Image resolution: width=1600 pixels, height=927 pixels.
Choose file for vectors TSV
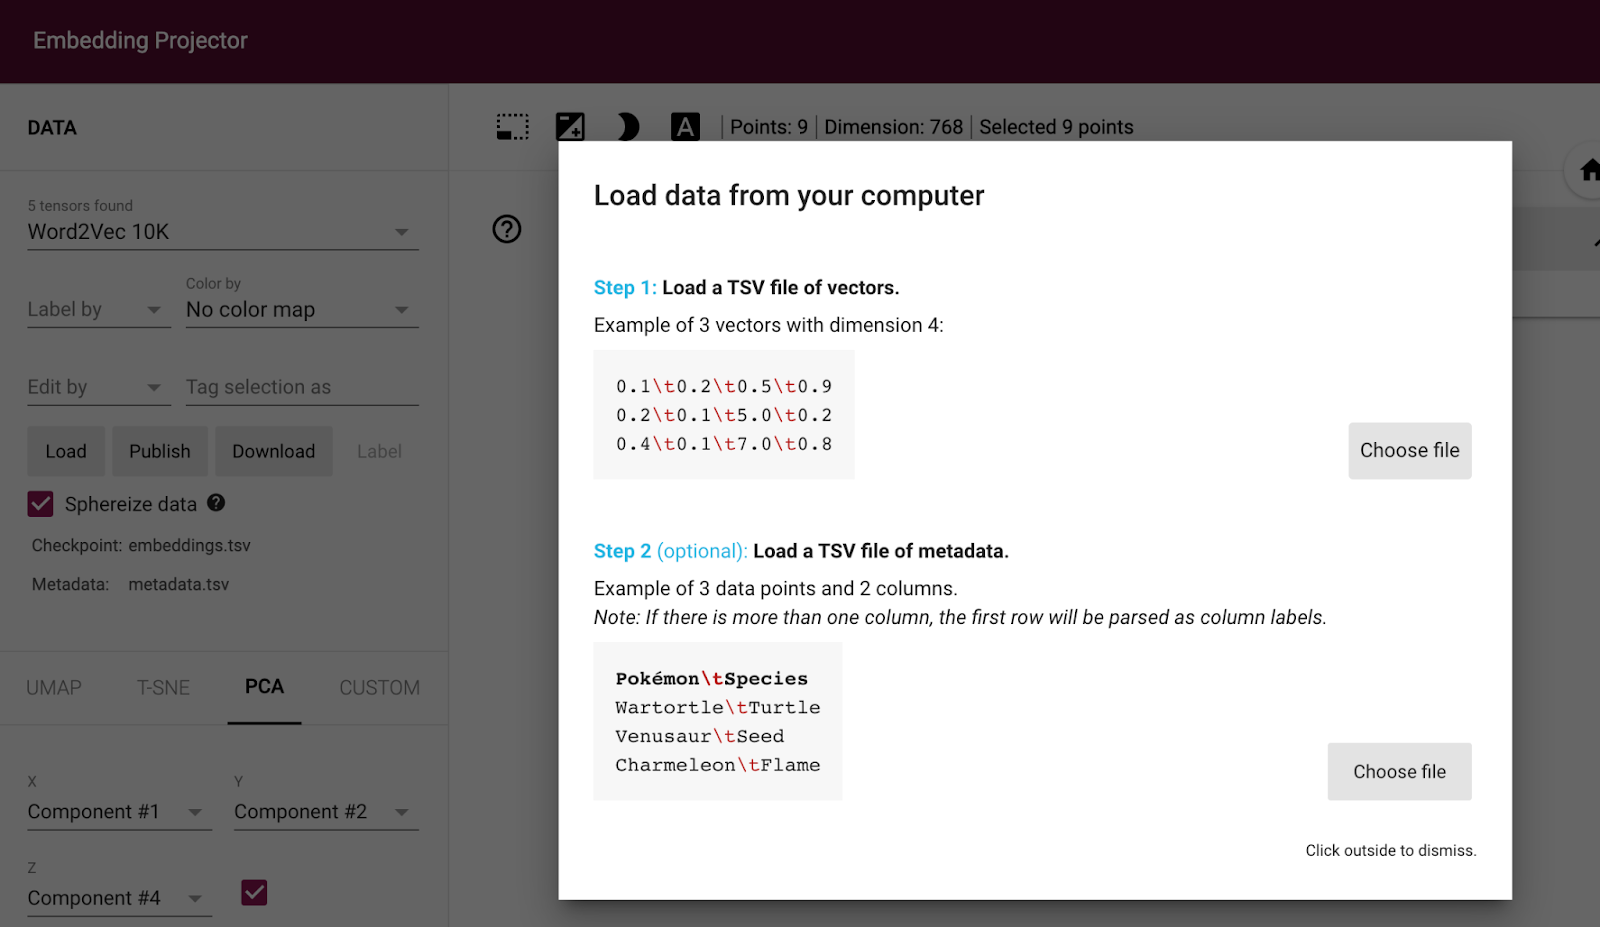[1409, 450]
